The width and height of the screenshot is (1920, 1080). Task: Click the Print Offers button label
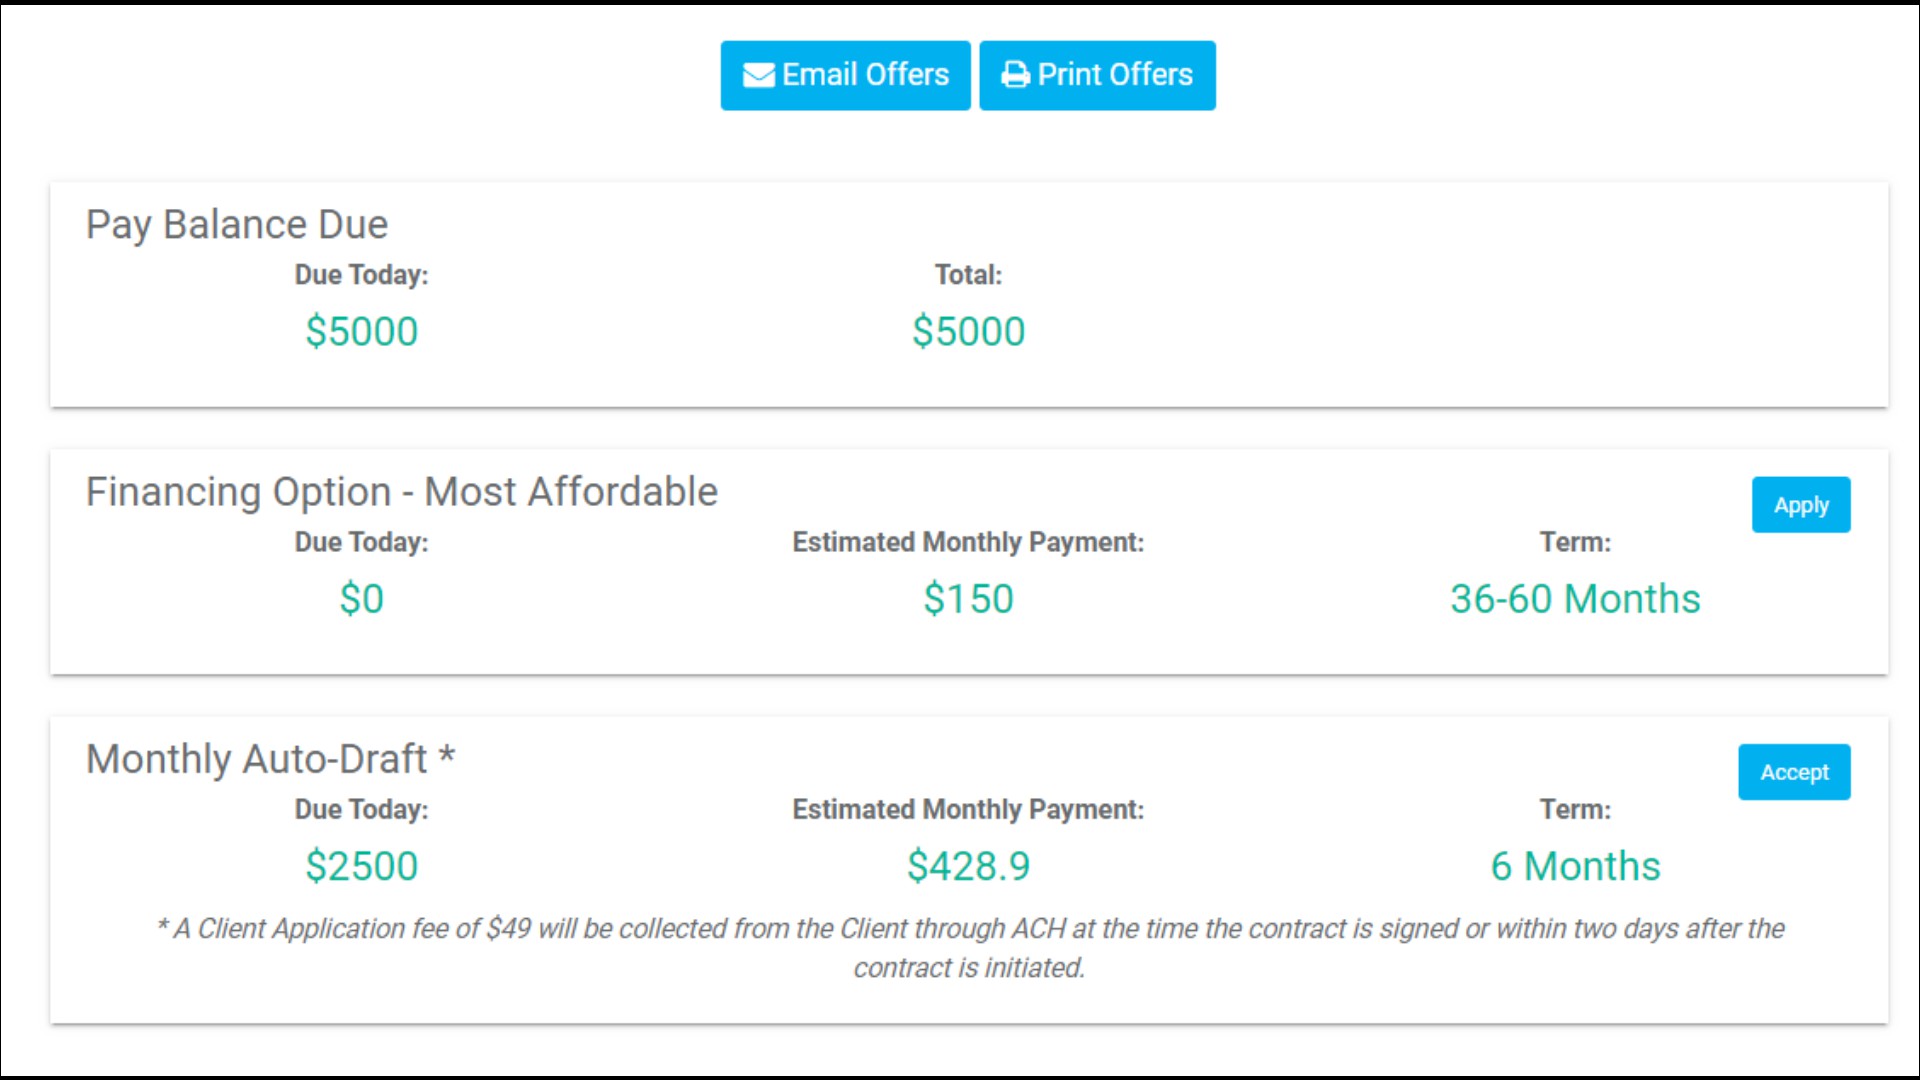click(1115, 75)
